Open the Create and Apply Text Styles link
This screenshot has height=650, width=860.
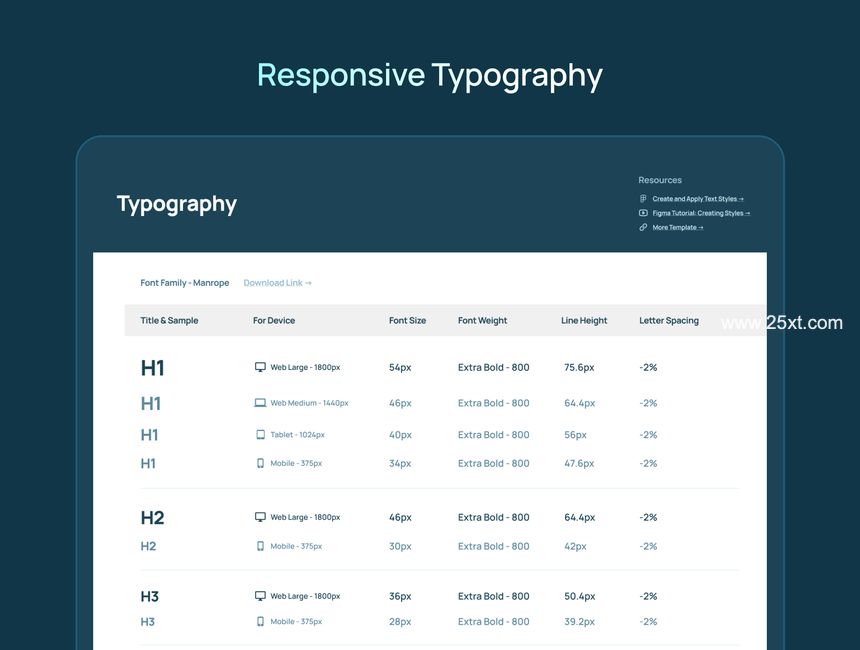(698, 199)
